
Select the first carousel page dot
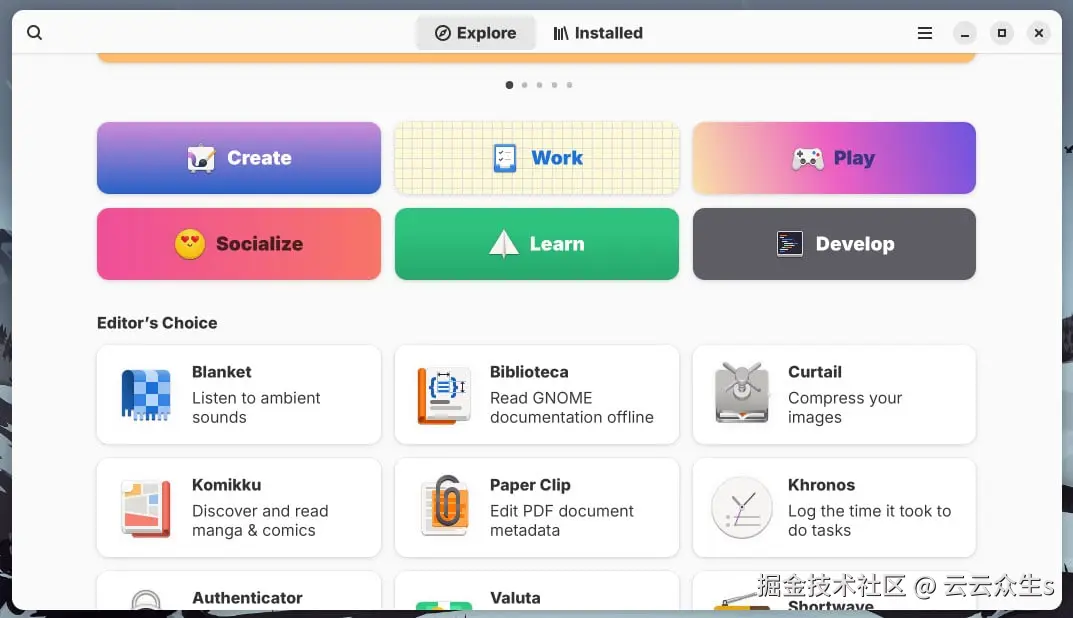click(x=509, y=85)
